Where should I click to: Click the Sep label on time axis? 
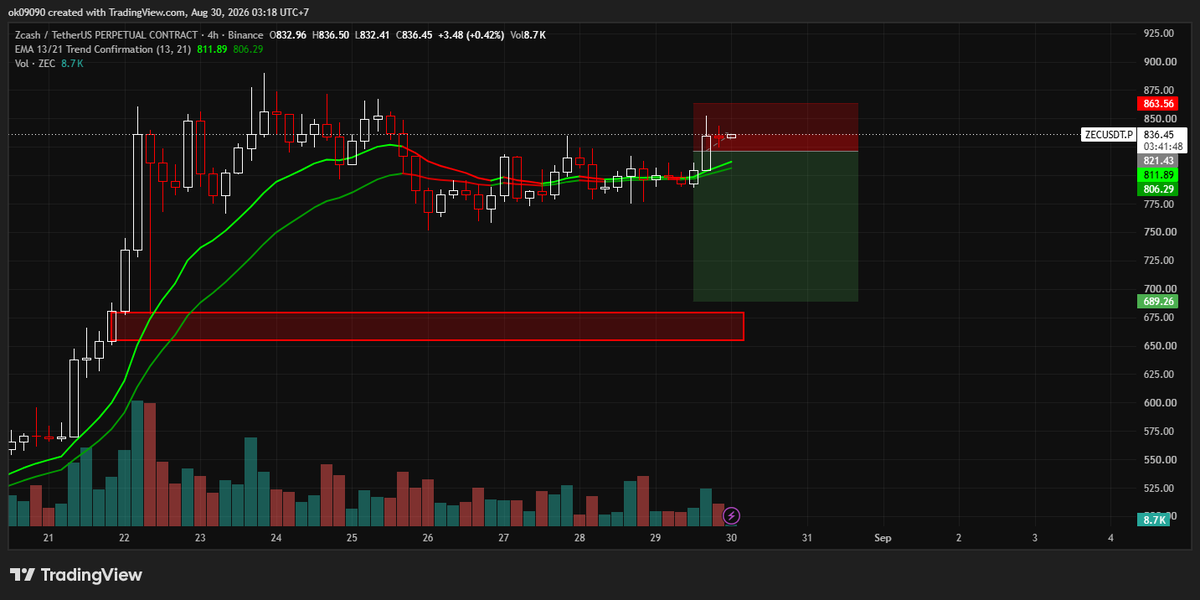(882, 538)
